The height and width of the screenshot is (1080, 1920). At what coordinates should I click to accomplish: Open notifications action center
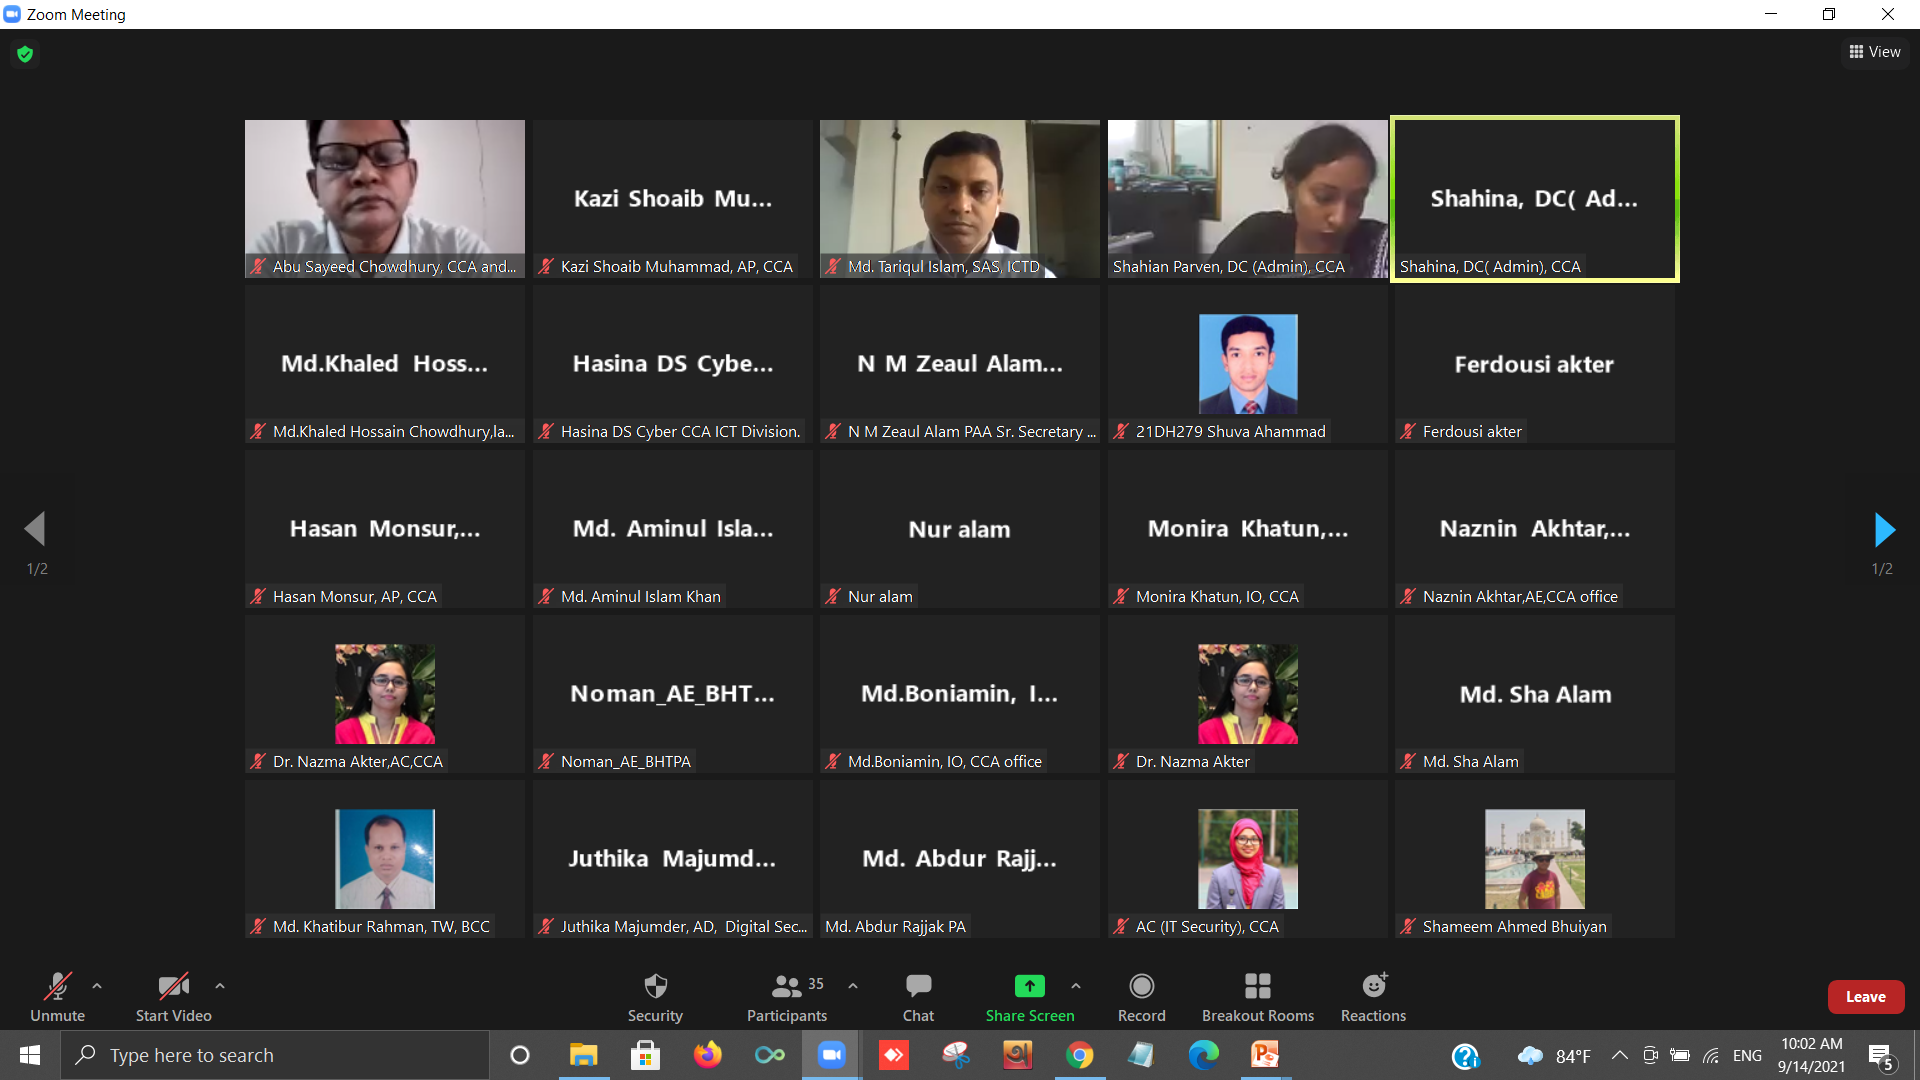point(1880,1055)
